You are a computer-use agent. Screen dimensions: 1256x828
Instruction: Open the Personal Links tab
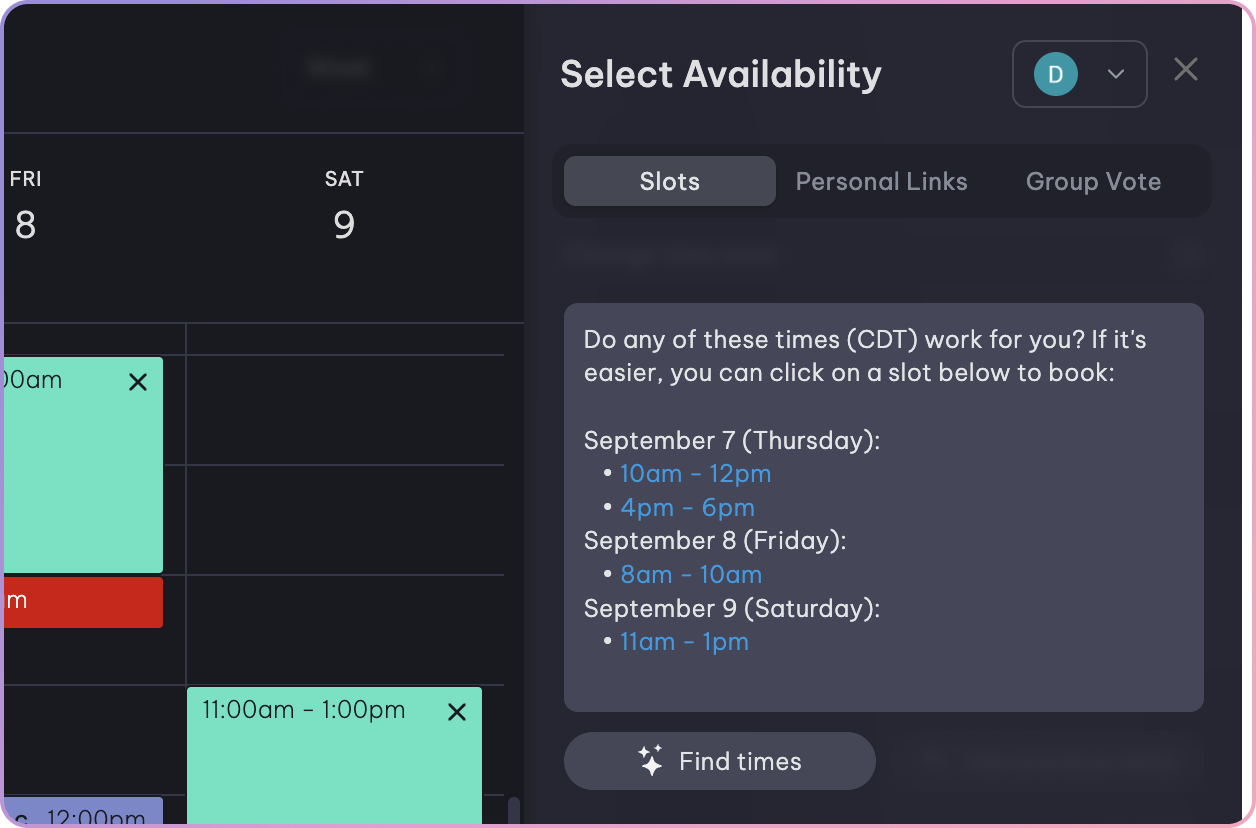(881, 181)
